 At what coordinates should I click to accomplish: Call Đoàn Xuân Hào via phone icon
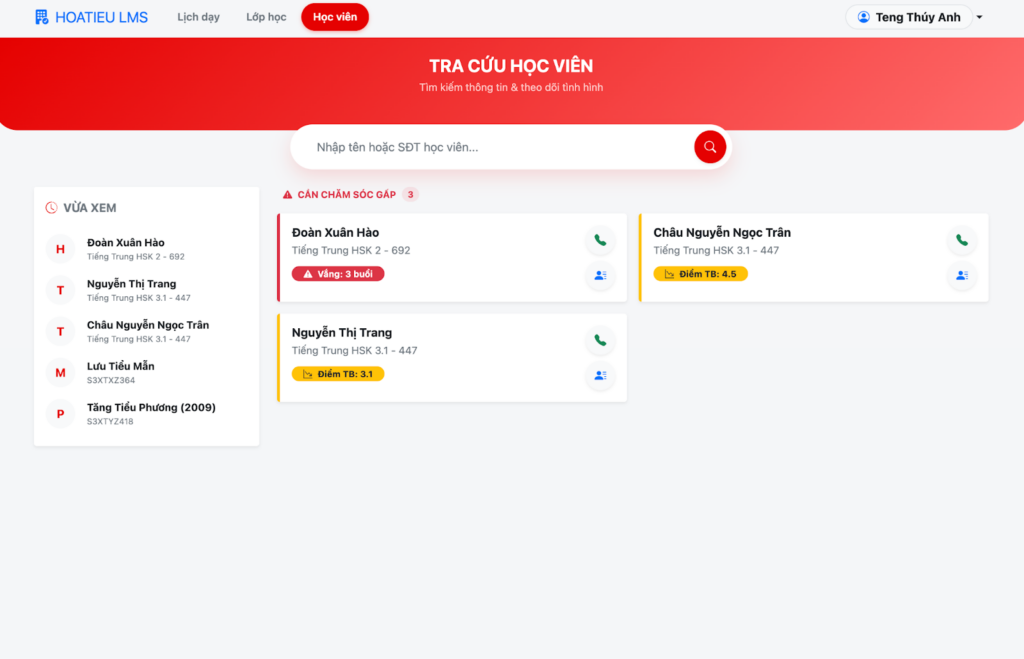pos(600,240)
